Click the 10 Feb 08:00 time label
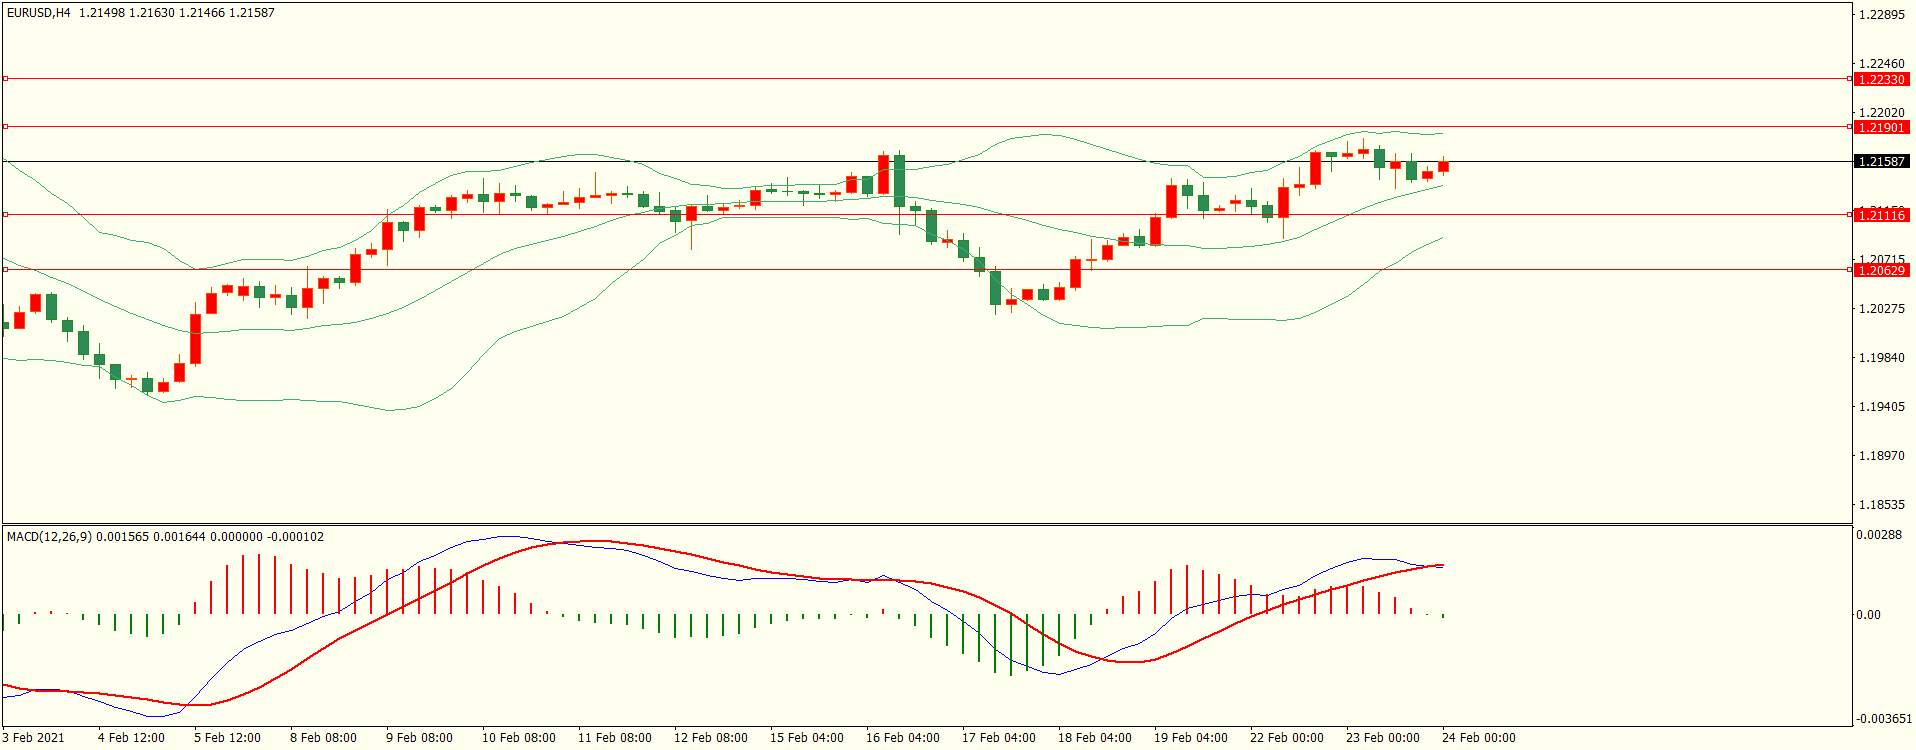This screenshot has height=750, width=1916. 518,738
